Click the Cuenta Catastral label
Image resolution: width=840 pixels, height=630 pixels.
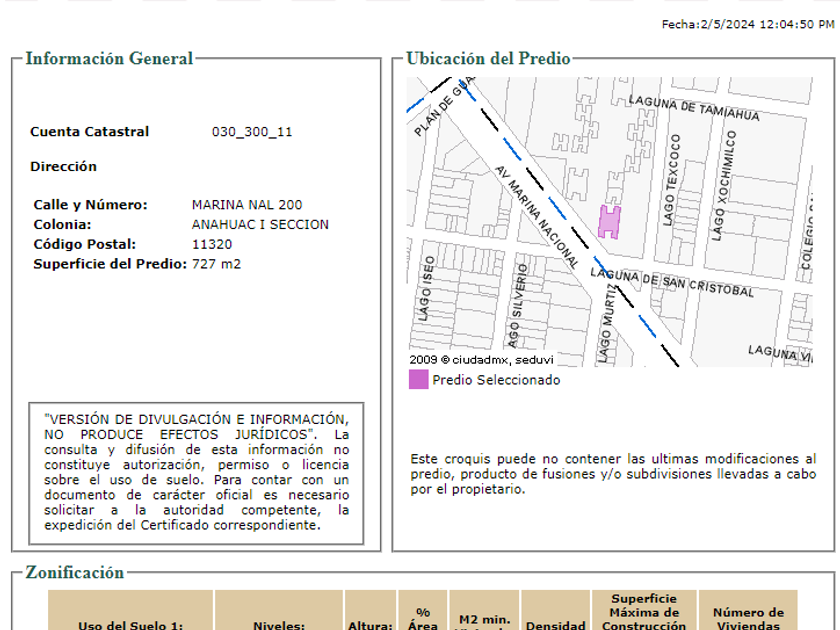click(x=89, y=132)
